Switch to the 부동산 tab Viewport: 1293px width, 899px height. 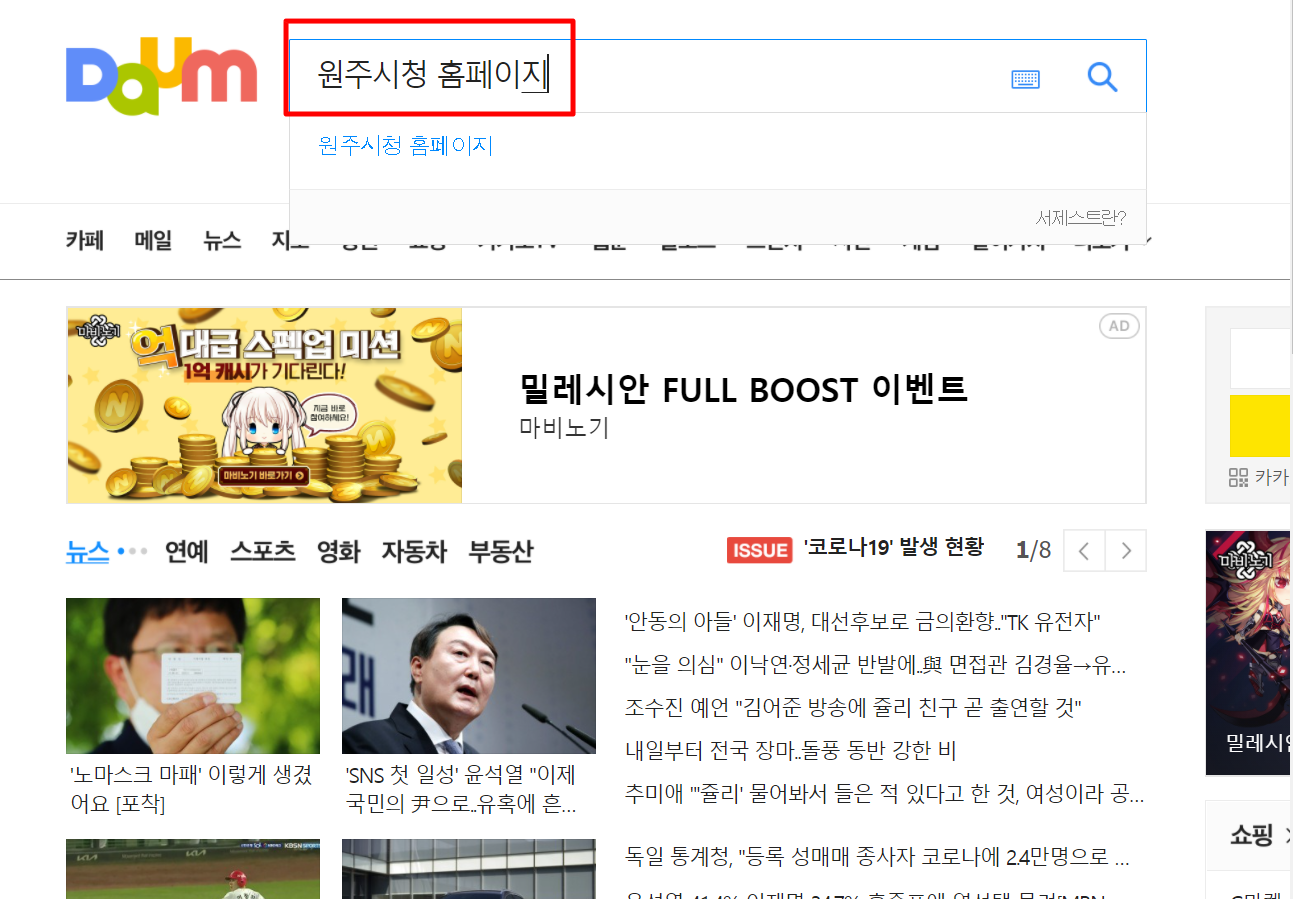[501, 551]
